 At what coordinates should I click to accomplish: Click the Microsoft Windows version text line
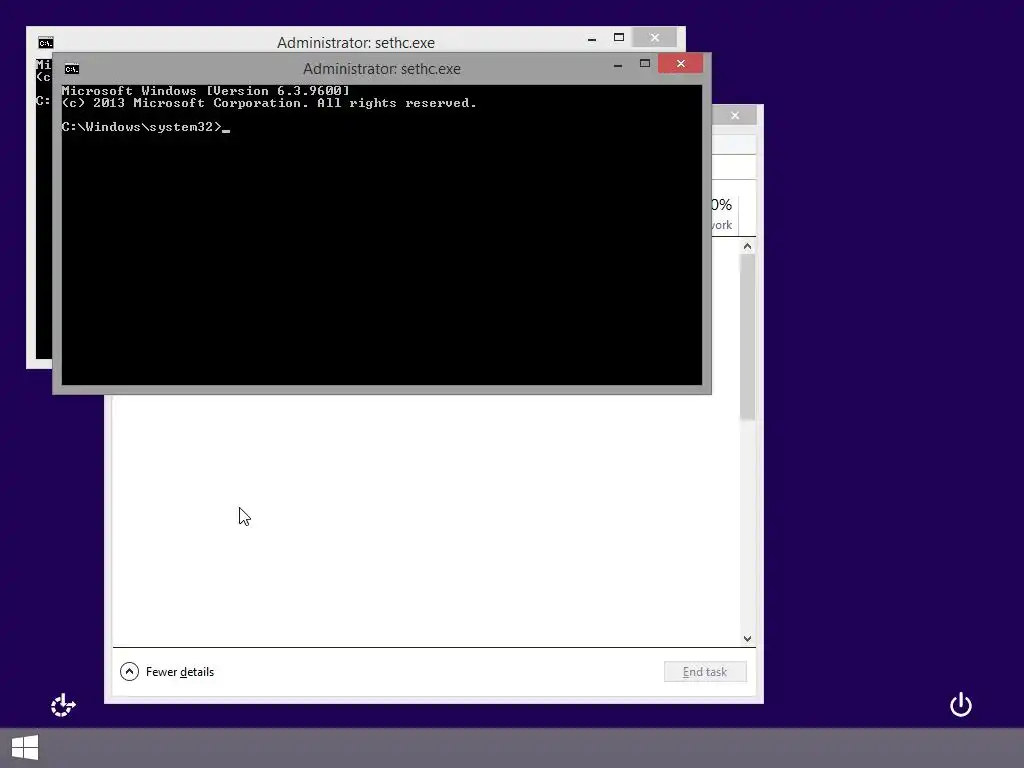206,91
